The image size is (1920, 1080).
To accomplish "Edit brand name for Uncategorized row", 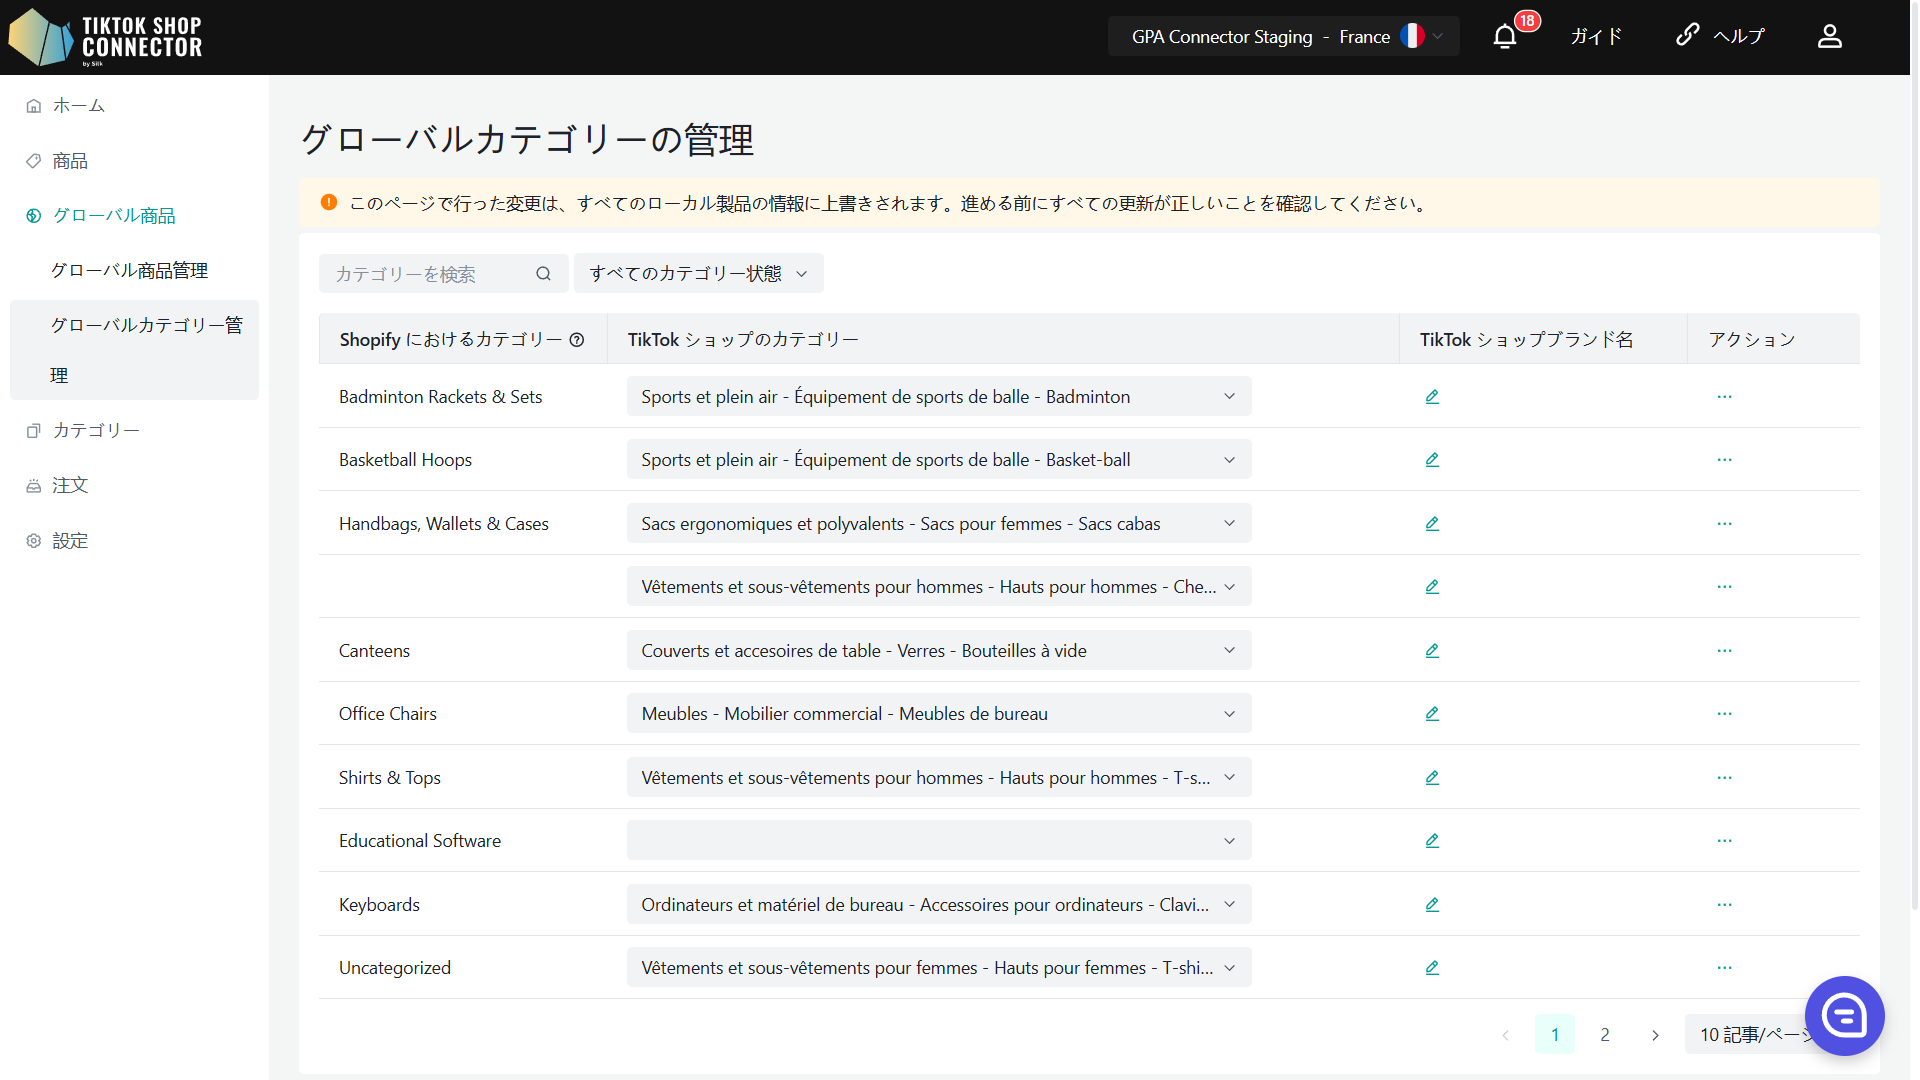I will click(x=1432, y=968).
